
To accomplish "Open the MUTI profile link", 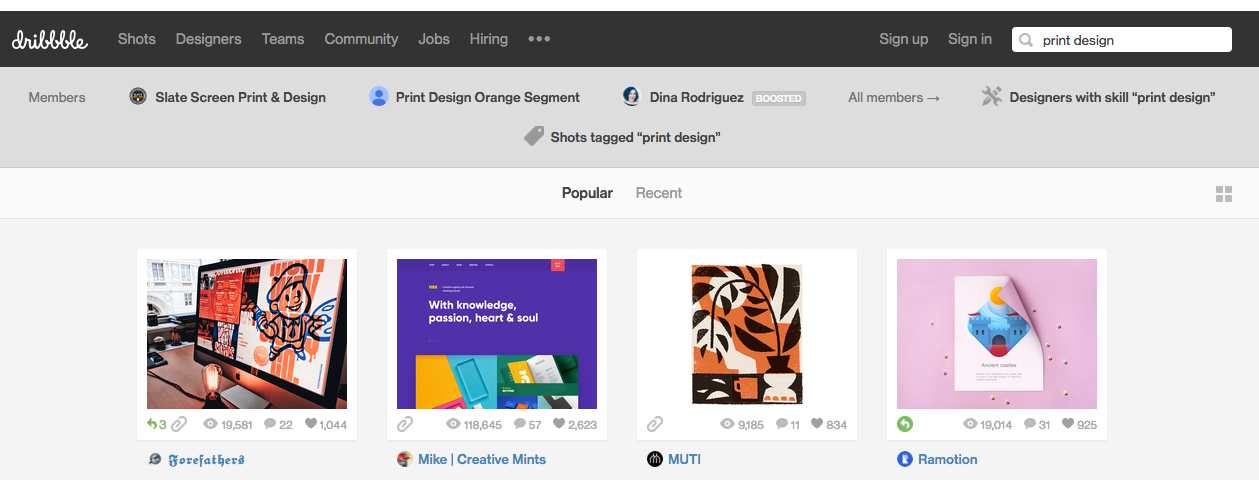I will (685, 459).
